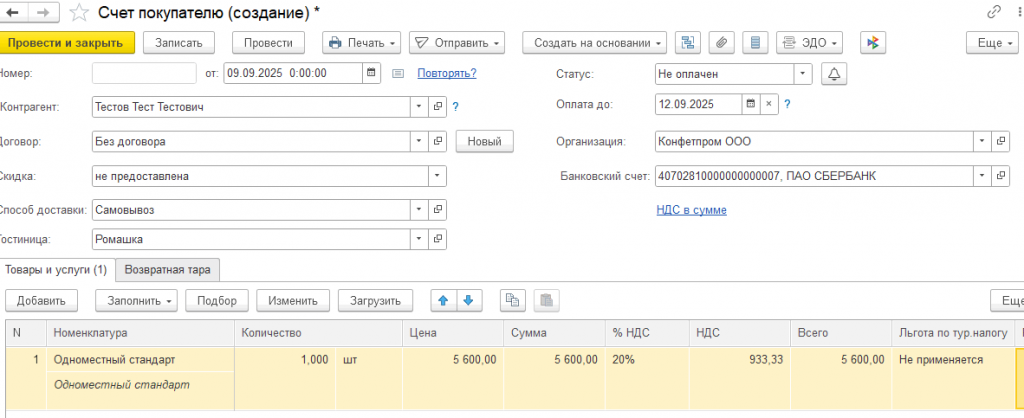Click Добавить to add a row

[x=42, y=300]
